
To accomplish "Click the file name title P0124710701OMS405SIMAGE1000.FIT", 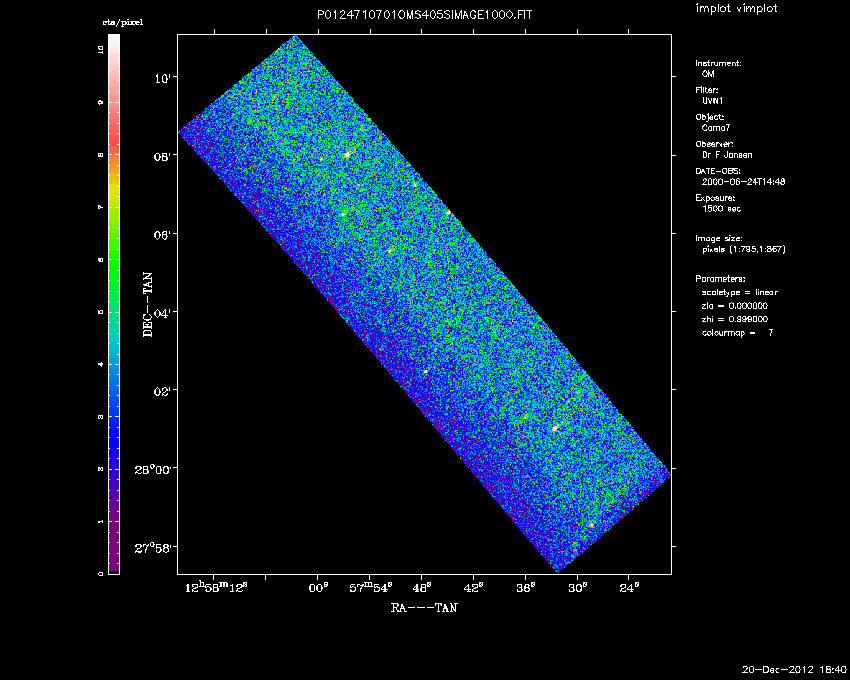I will tap(424, 15).
